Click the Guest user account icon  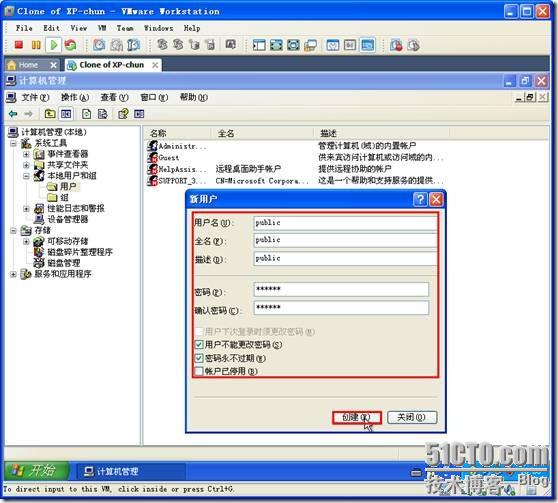[x=153, y=157]
